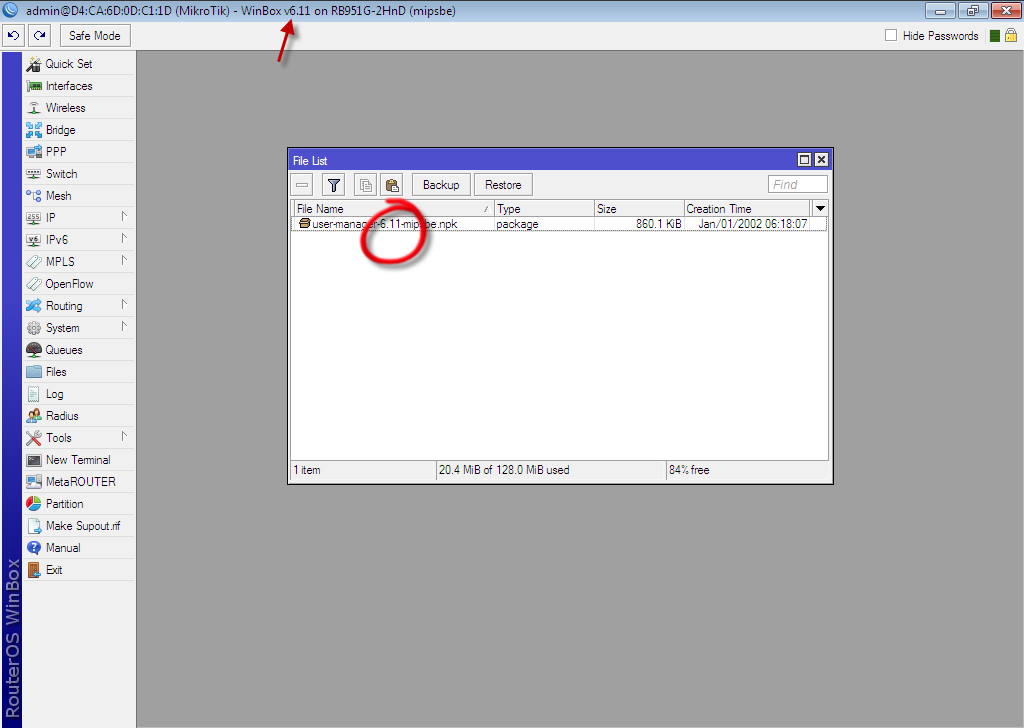
Task: Expand the MPLS submenu arrow
Action: pos(124,261)
